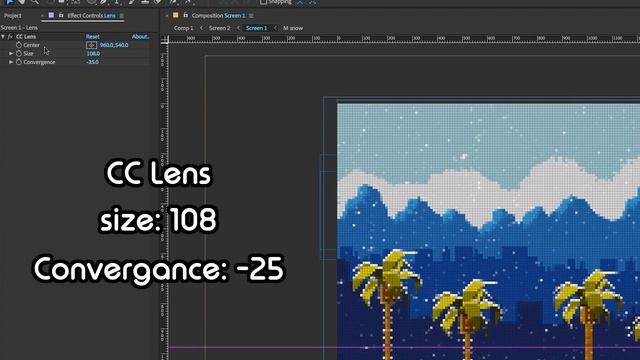Edit the Center value 960.0,540.0
Screen dimensions: 640x360
114,45
